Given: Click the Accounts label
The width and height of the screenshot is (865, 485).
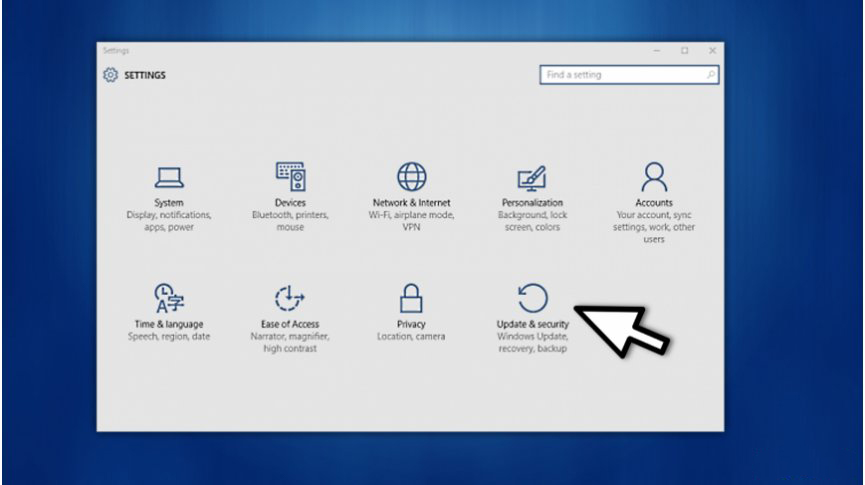Looking at the screenshot, I should click(654, 202).
